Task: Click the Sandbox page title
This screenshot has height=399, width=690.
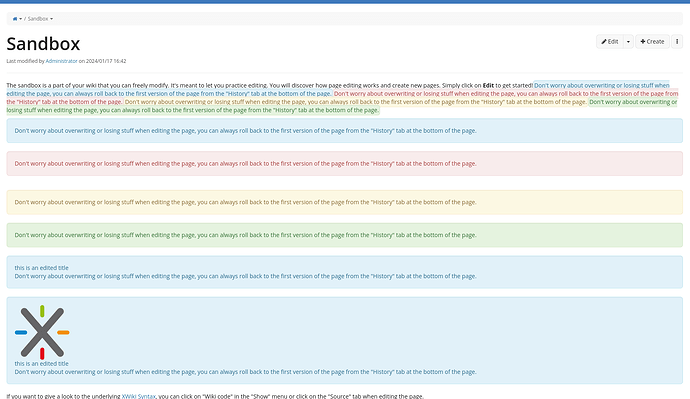Action: coord(43,44)
